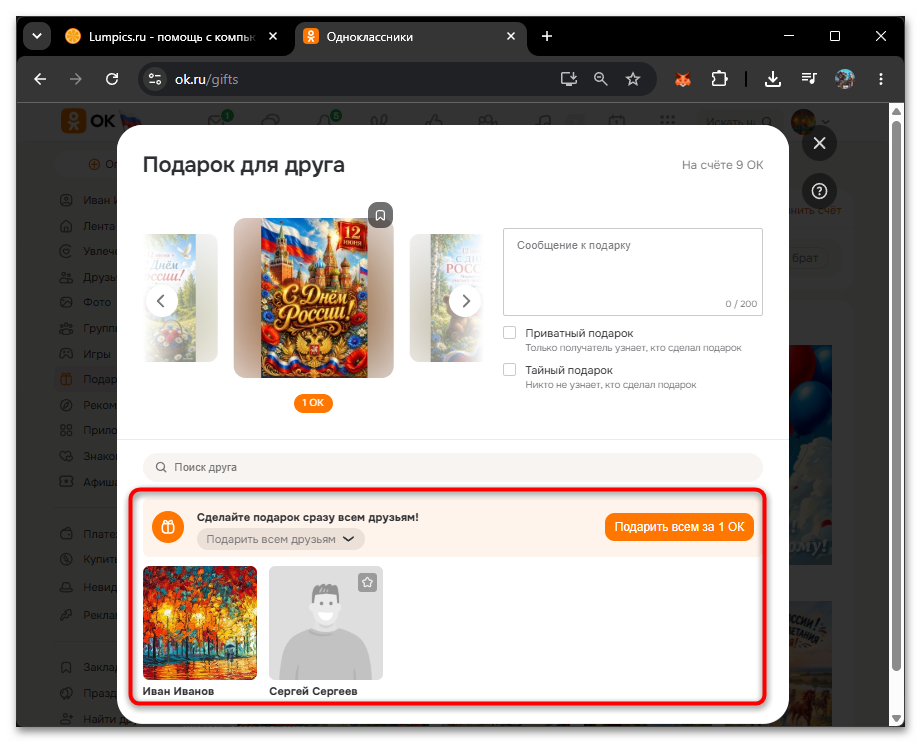This screenshot has height=743, width=921.
Task: Click the 1 ОК price badge
Action: 313,403
